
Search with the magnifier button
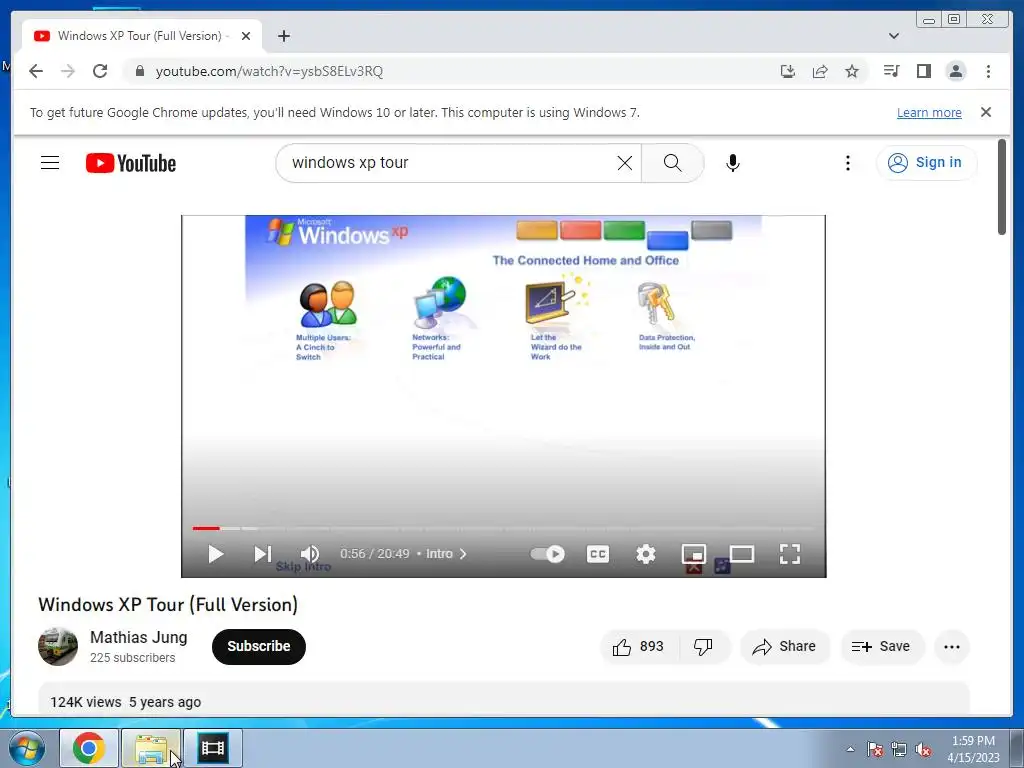click(673, 163)
